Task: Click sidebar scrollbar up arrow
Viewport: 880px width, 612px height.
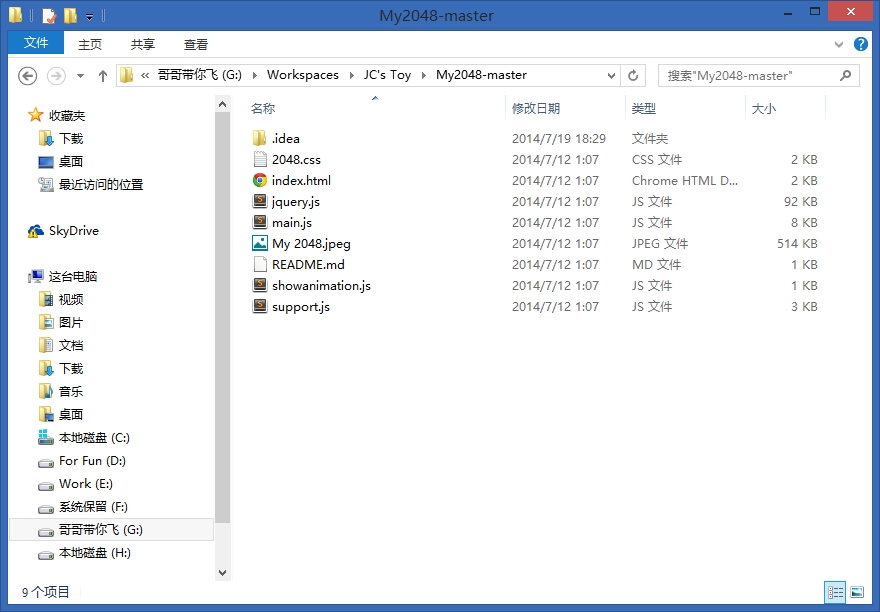Action: click(222, 104)
